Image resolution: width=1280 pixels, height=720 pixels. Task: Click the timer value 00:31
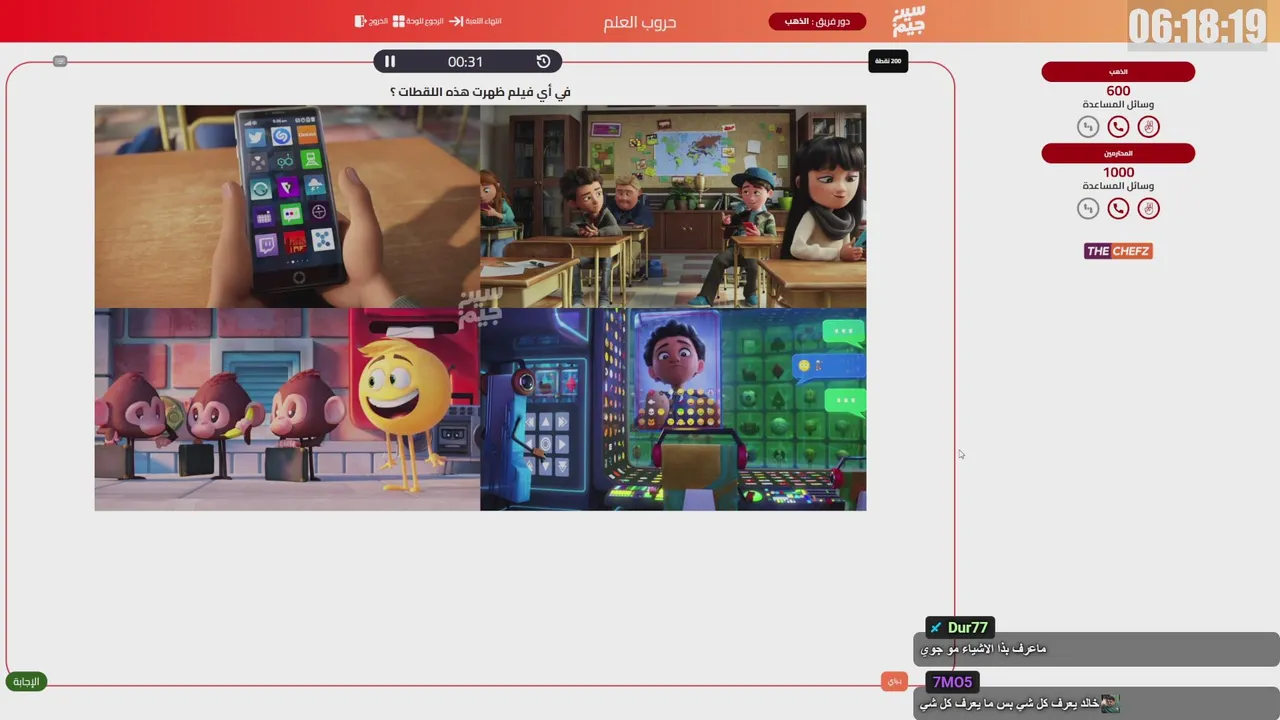point(465,62)
